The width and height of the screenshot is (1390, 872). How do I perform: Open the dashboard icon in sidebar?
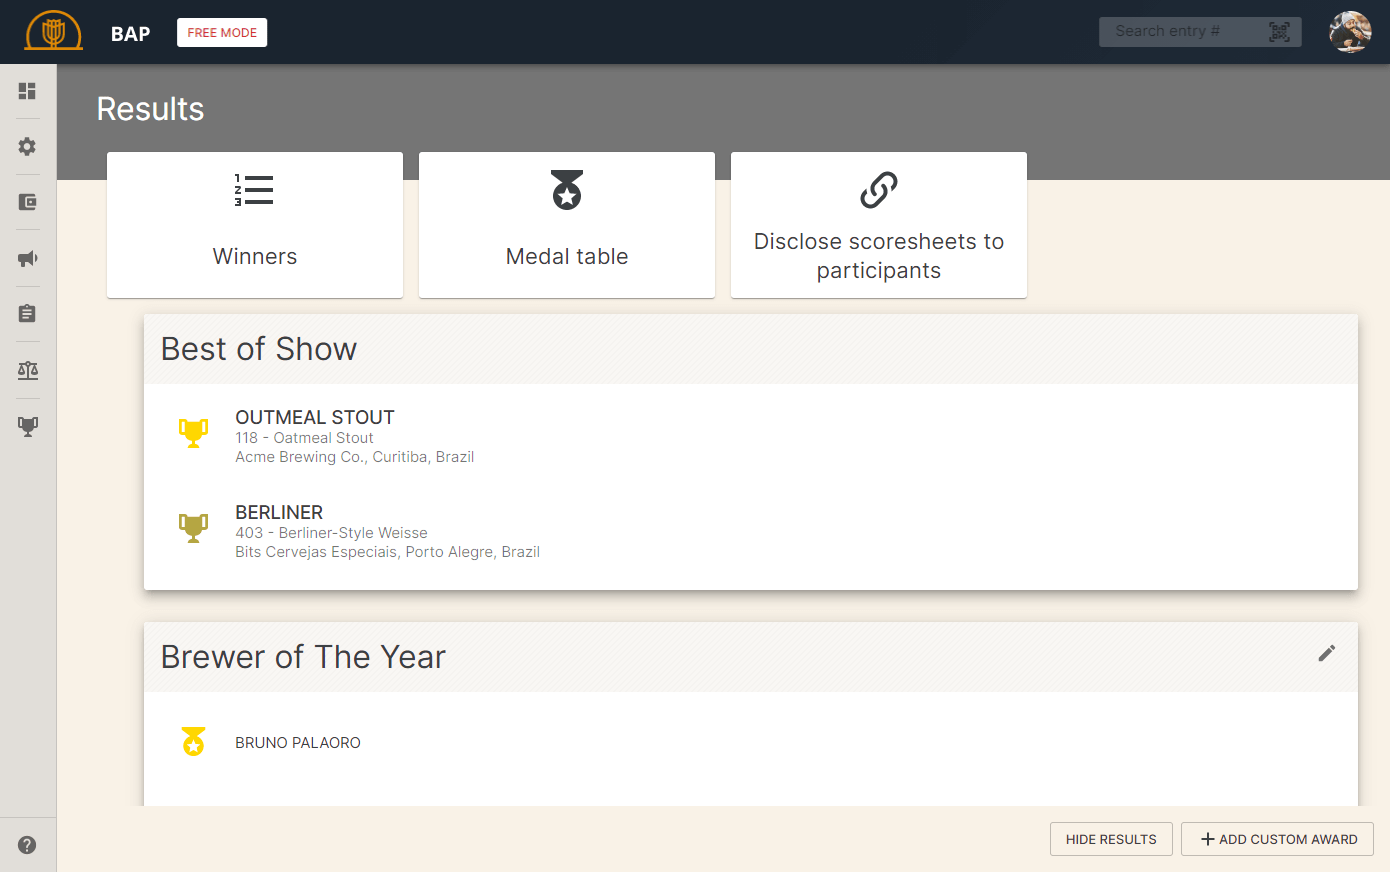tap(27, 91)
